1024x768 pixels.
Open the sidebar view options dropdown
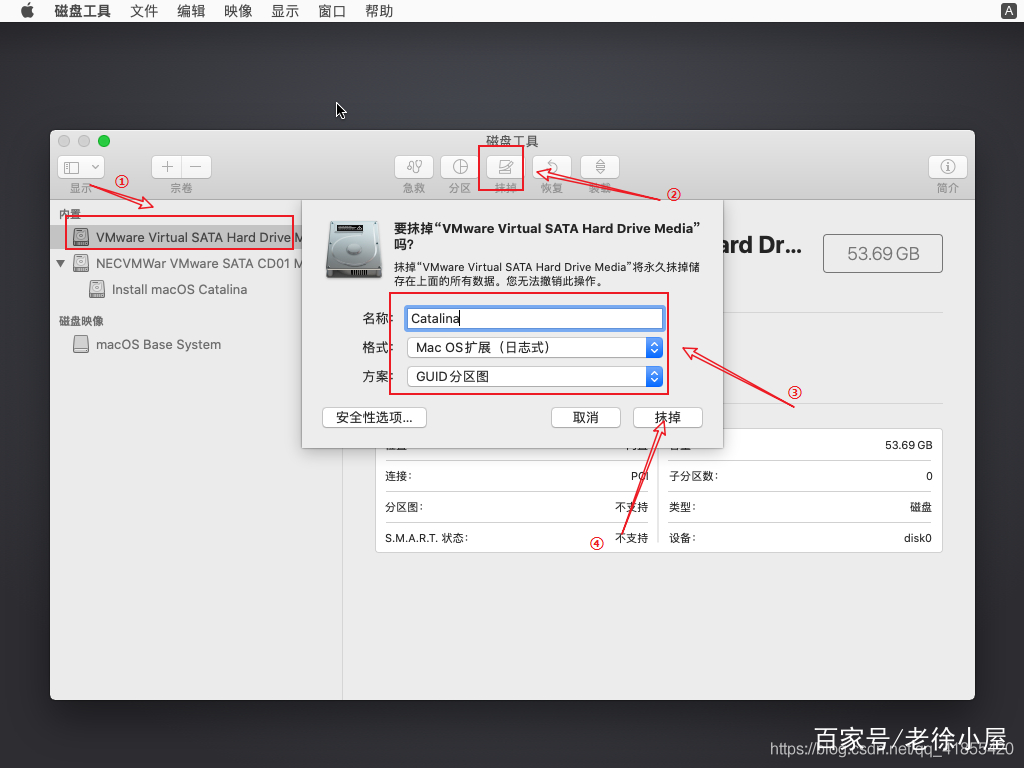pos(81,167)
